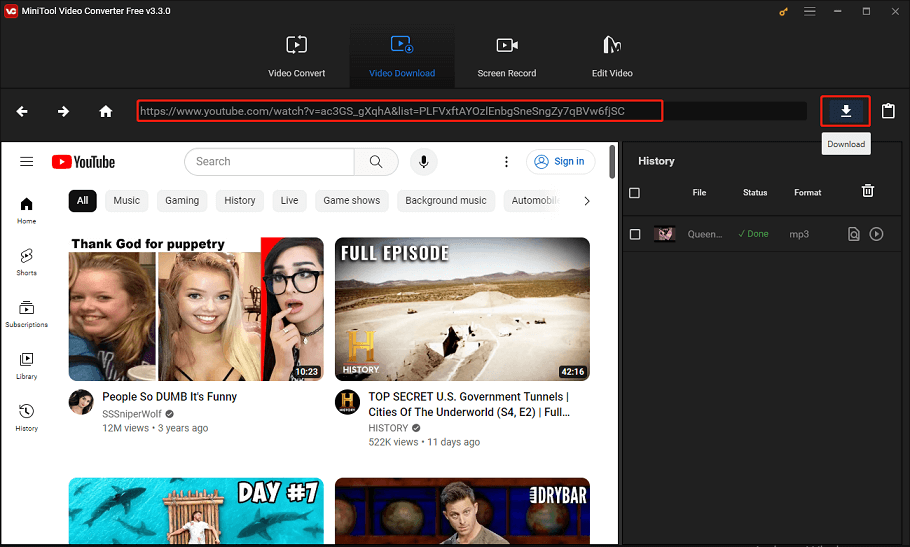
Task: Open Shorts in YouTube sidebar
Action: [x=27, y=262]
